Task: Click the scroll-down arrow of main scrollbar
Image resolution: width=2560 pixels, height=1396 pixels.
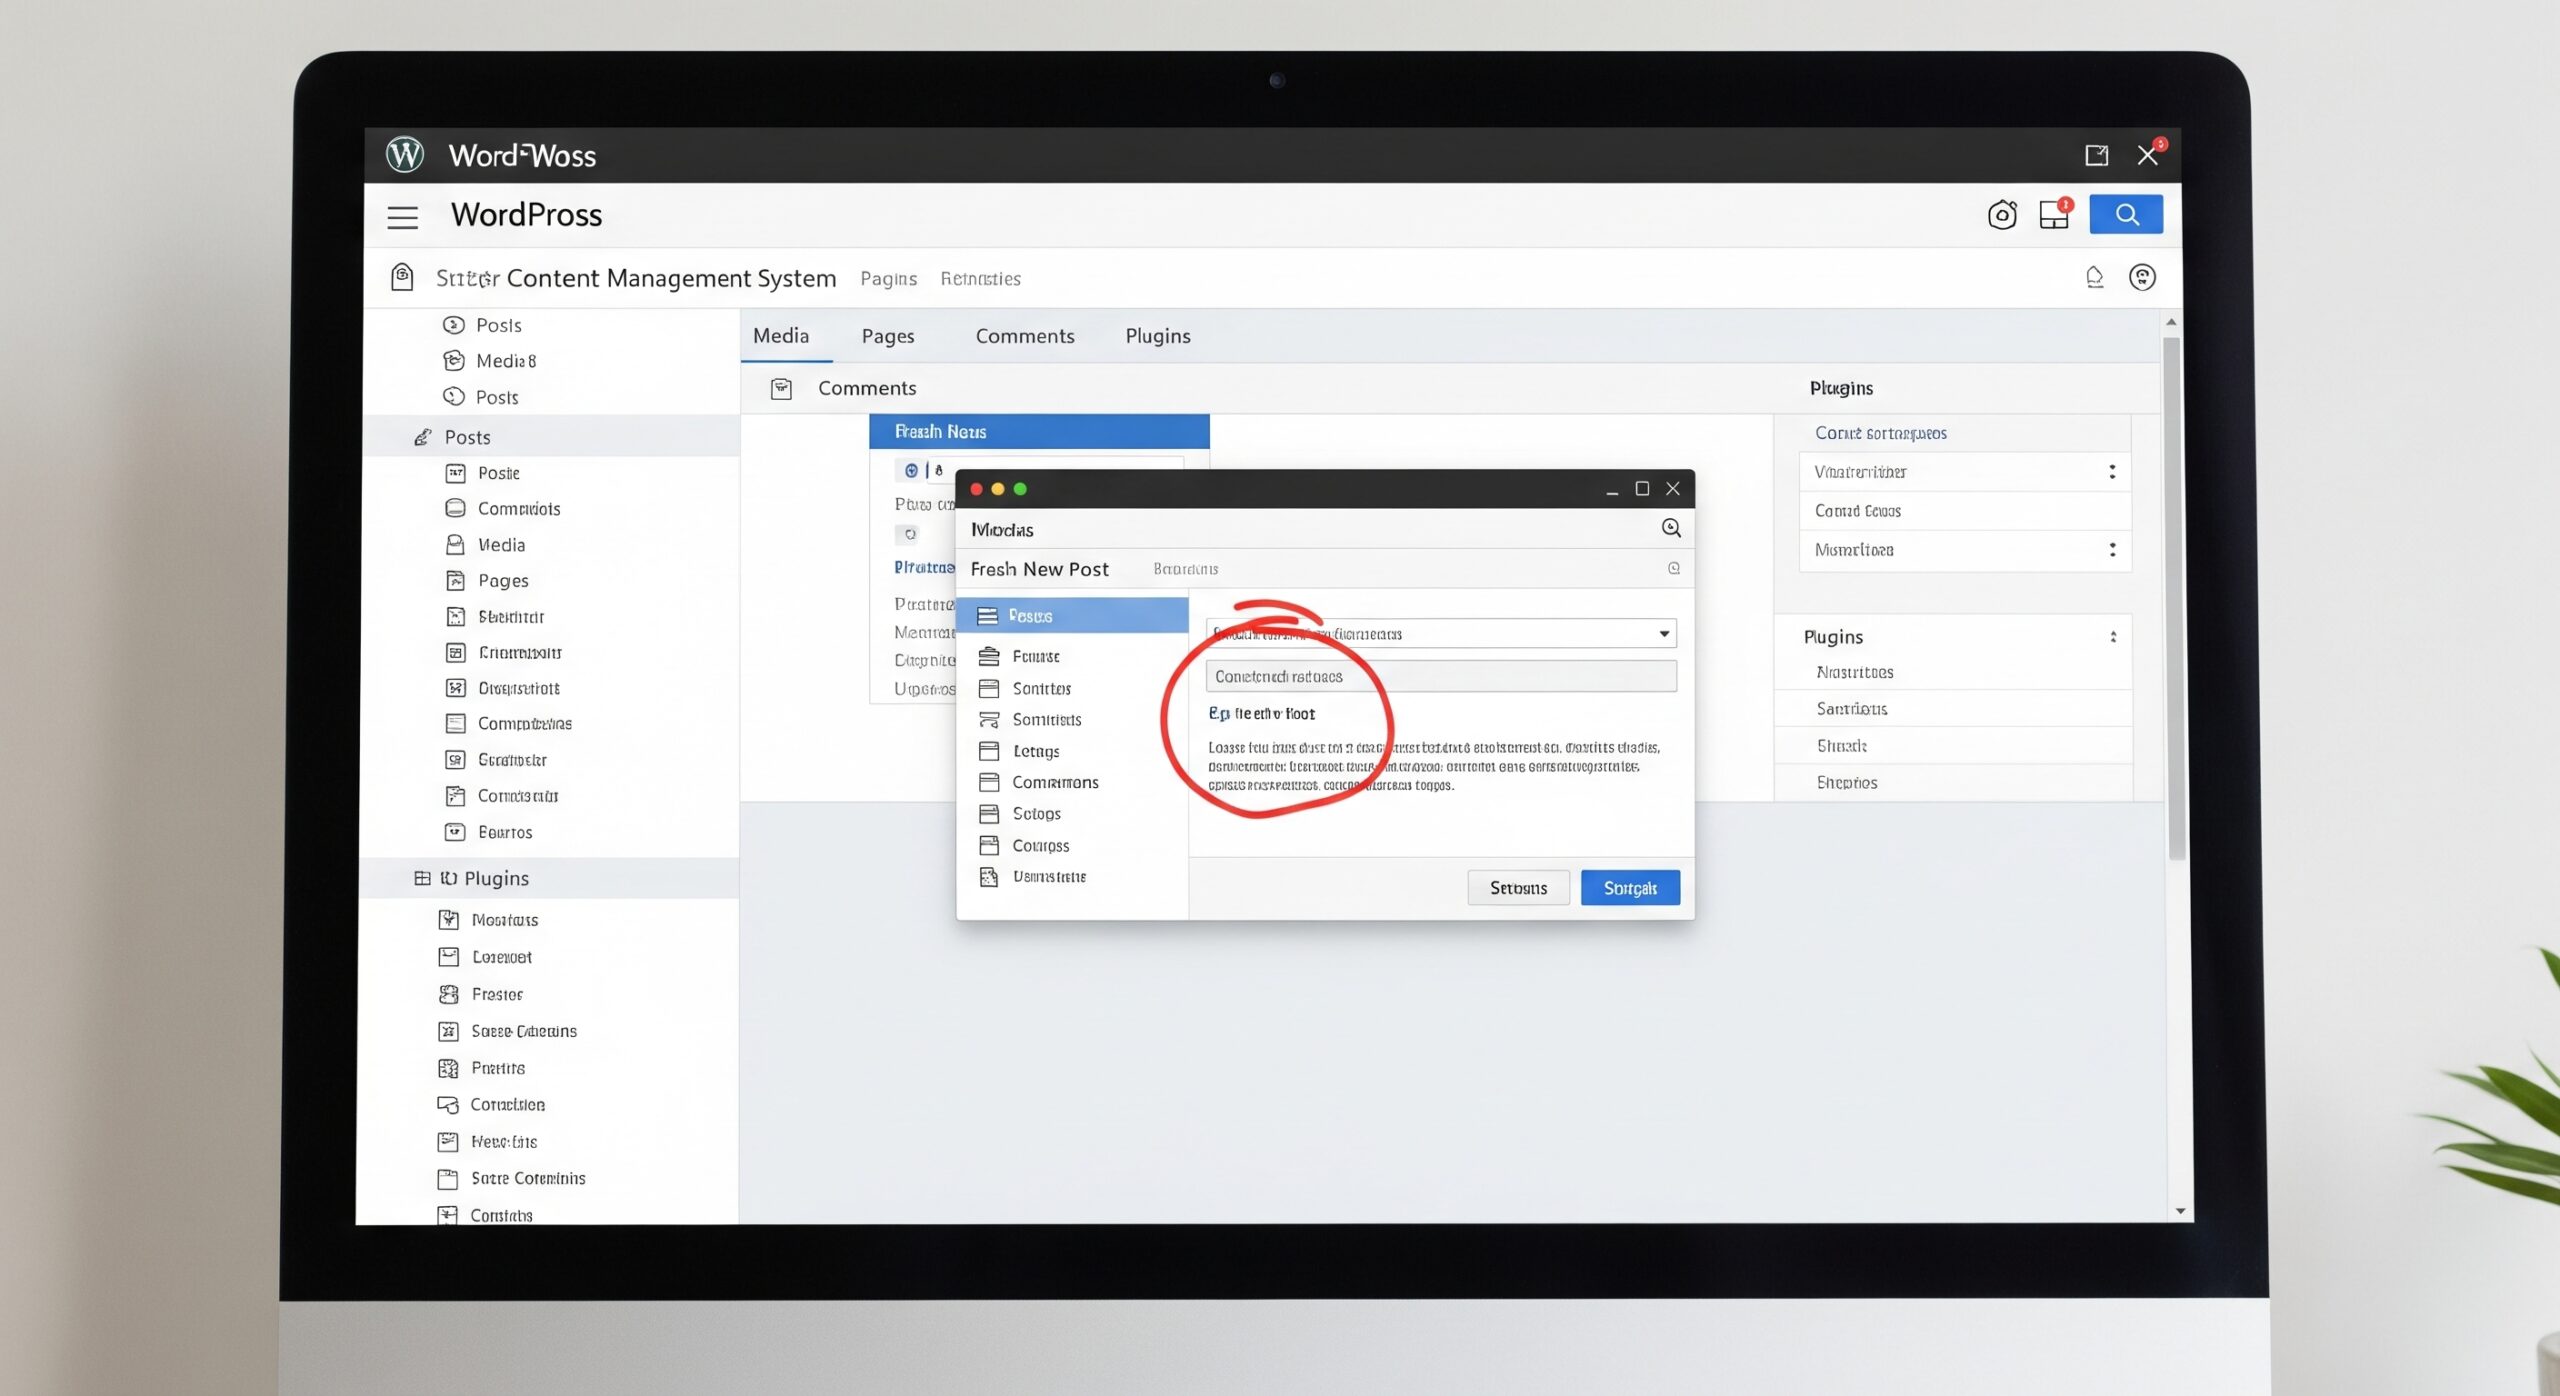Action: point(2179,1211)
